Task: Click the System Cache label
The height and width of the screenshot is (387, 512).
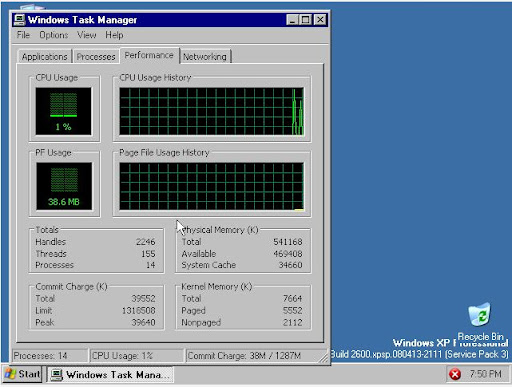Action: tap(209, 265)
